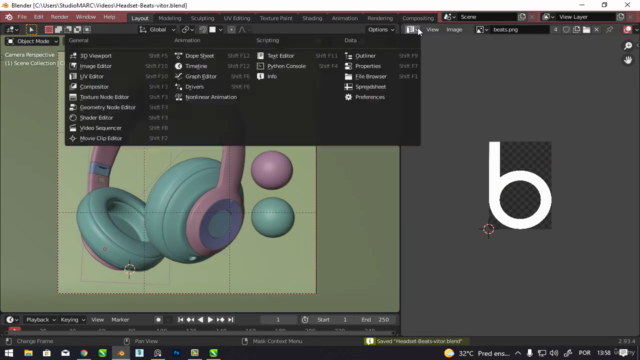Click the Properties editor icon
Viewport: 640px width, 360px height.
pyautogui.click(x=348, y=66)
